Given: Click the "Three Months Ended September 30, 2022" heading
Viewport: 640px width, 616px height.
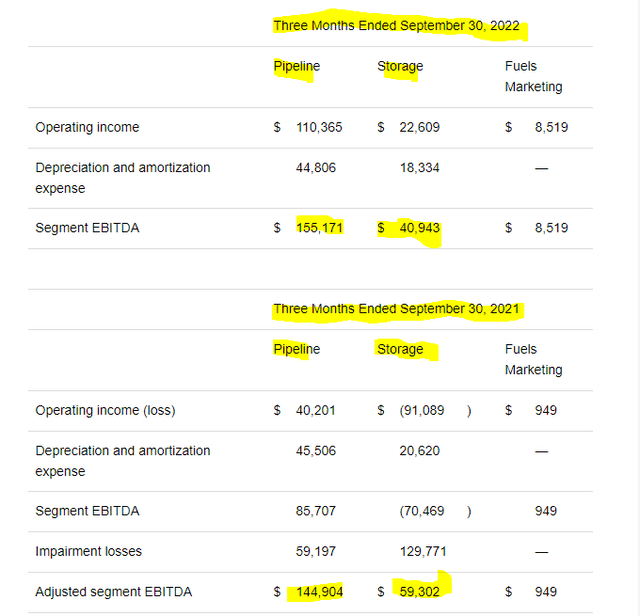Looking at the screenshot, I should (396, 26).
